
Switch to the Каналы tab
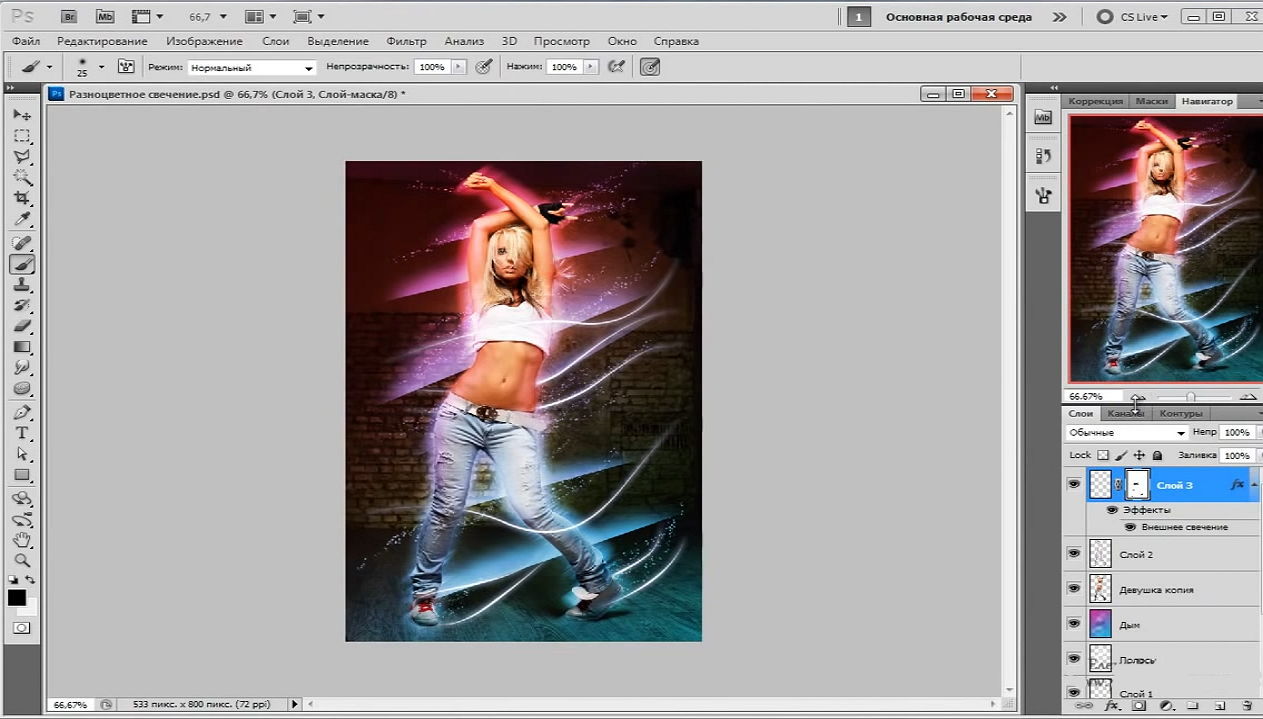coord(1125,413)
